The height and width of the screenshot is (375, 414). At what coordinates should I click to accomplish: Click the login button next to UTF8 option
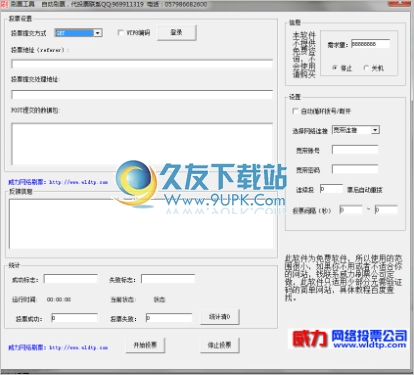pyautogui.click(x=177, y=33)
